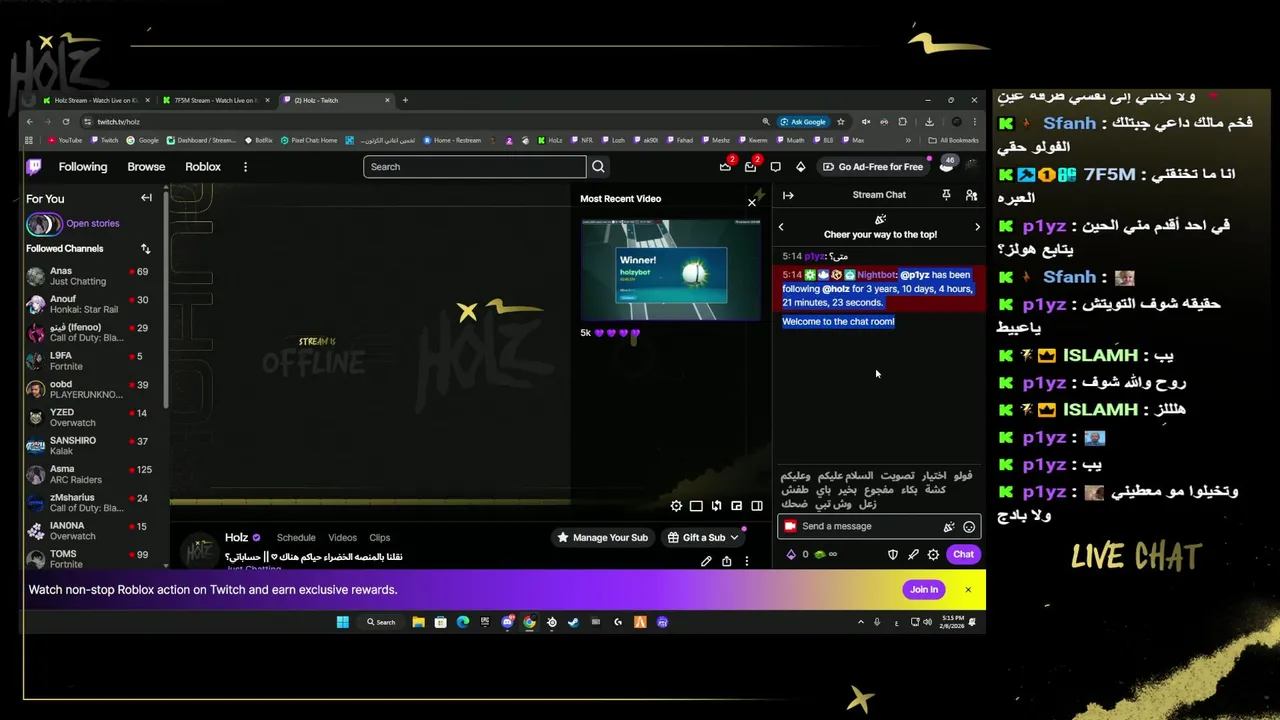Open the pinned chat icon
The image size is (1280, 720).
point(946,195)
